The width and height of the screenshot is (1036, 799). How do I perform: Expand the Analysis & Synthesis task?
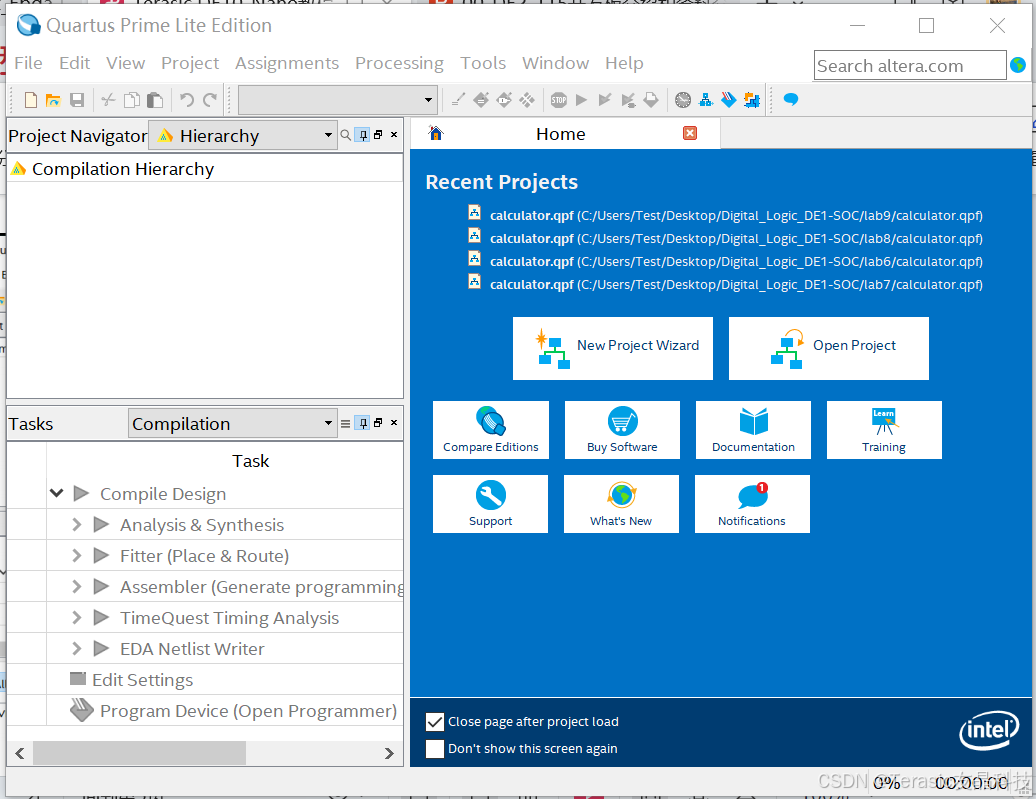coord(77,525)
